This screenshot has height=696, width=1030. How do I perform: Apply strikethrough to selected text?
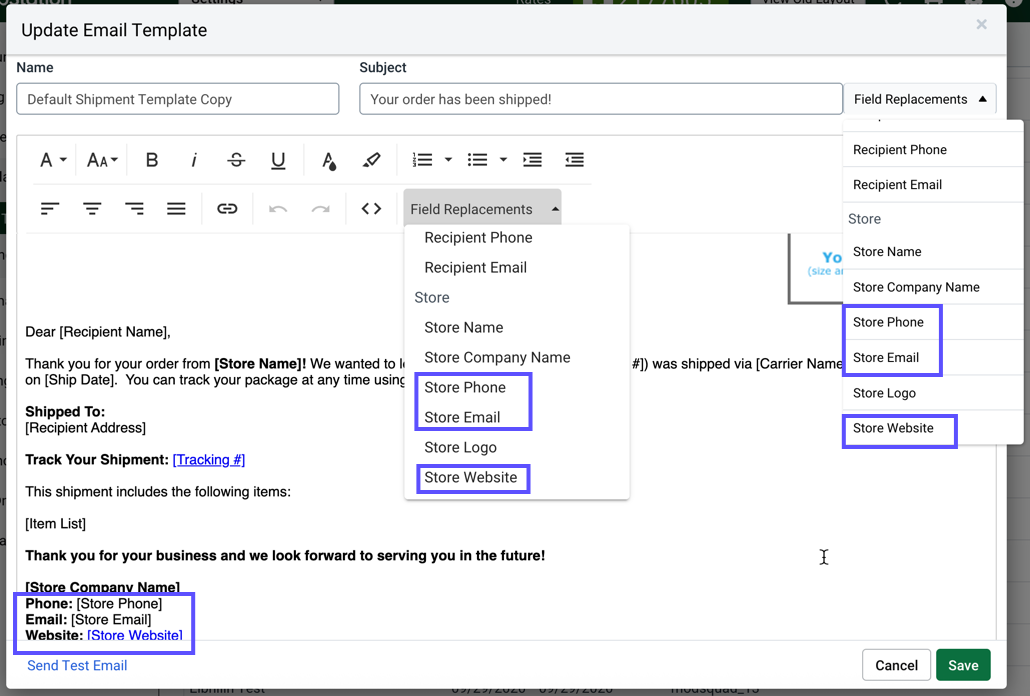[x=236, y=159]
